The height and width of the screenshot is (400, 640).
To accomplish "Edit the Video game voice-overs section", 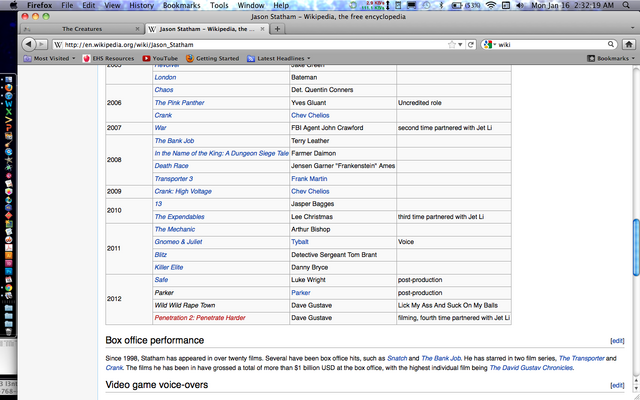I will [x=617, y=385].
